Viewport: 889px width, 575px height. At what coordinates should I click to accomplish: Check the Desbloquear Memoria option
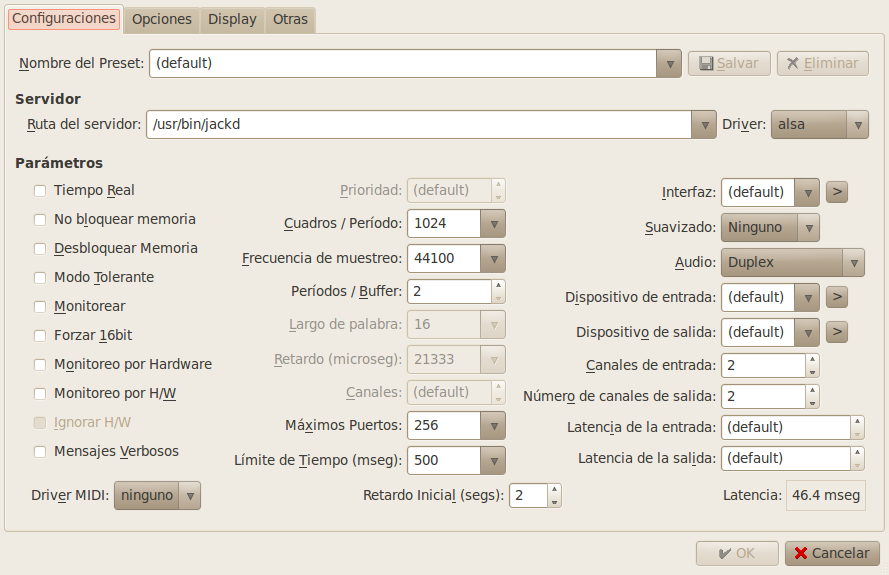click(x=40, y=248)
